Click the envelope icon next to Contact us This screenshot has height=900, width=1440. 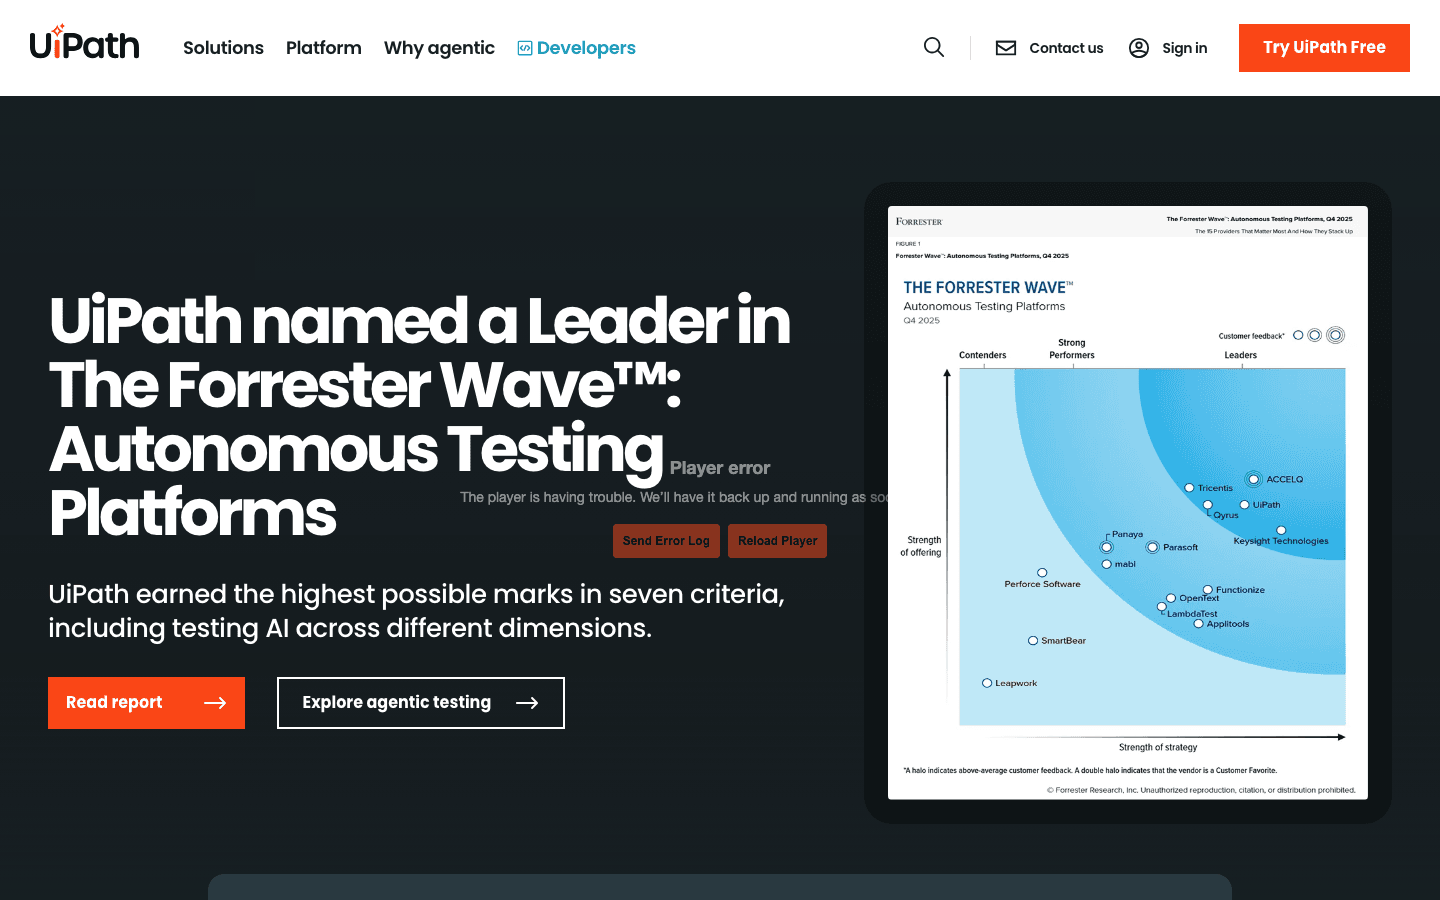1005,47
